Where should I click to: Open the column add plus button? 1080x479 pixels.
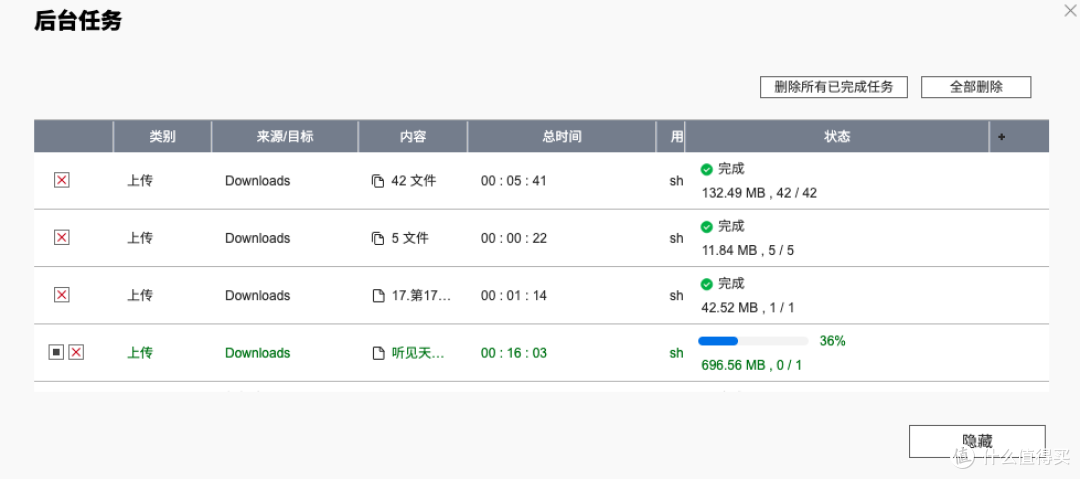[x=1001, y=136]
